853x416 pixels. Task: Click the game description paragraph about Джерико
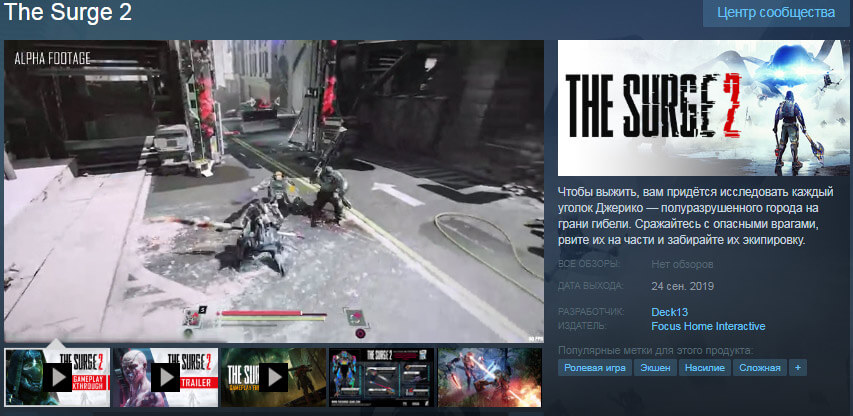(696, 216)
